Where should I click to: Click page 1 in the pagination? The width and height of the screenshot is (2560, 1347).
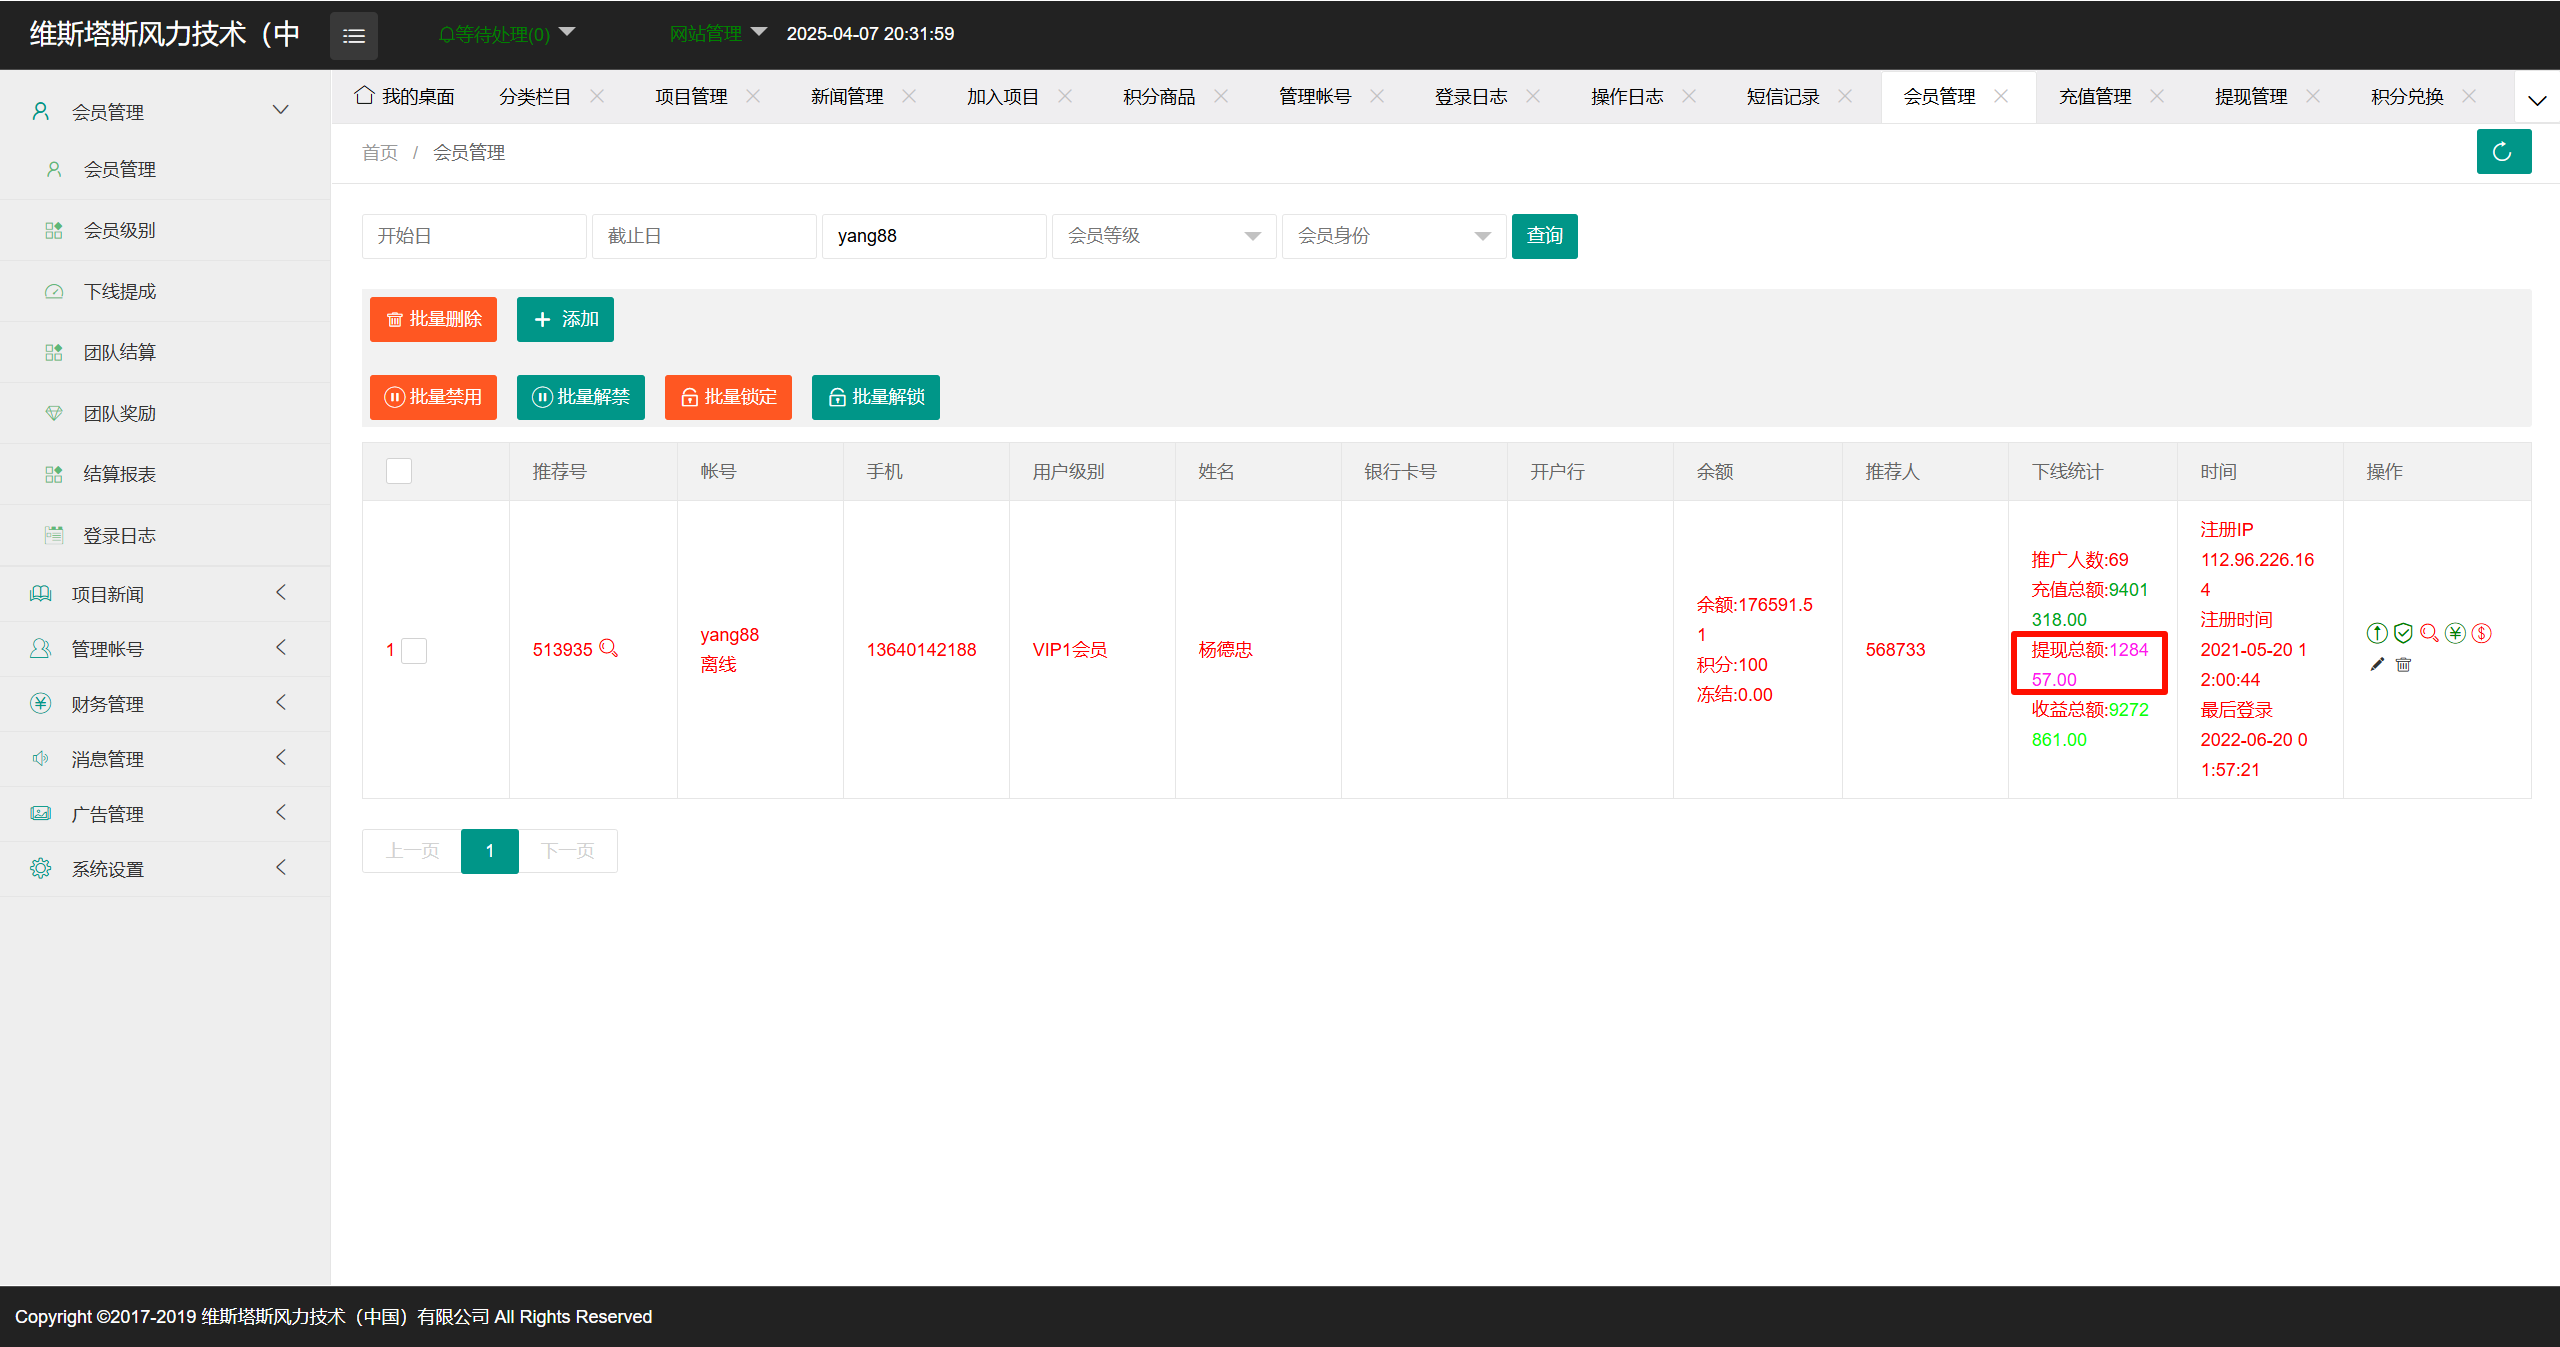point(489,851)
